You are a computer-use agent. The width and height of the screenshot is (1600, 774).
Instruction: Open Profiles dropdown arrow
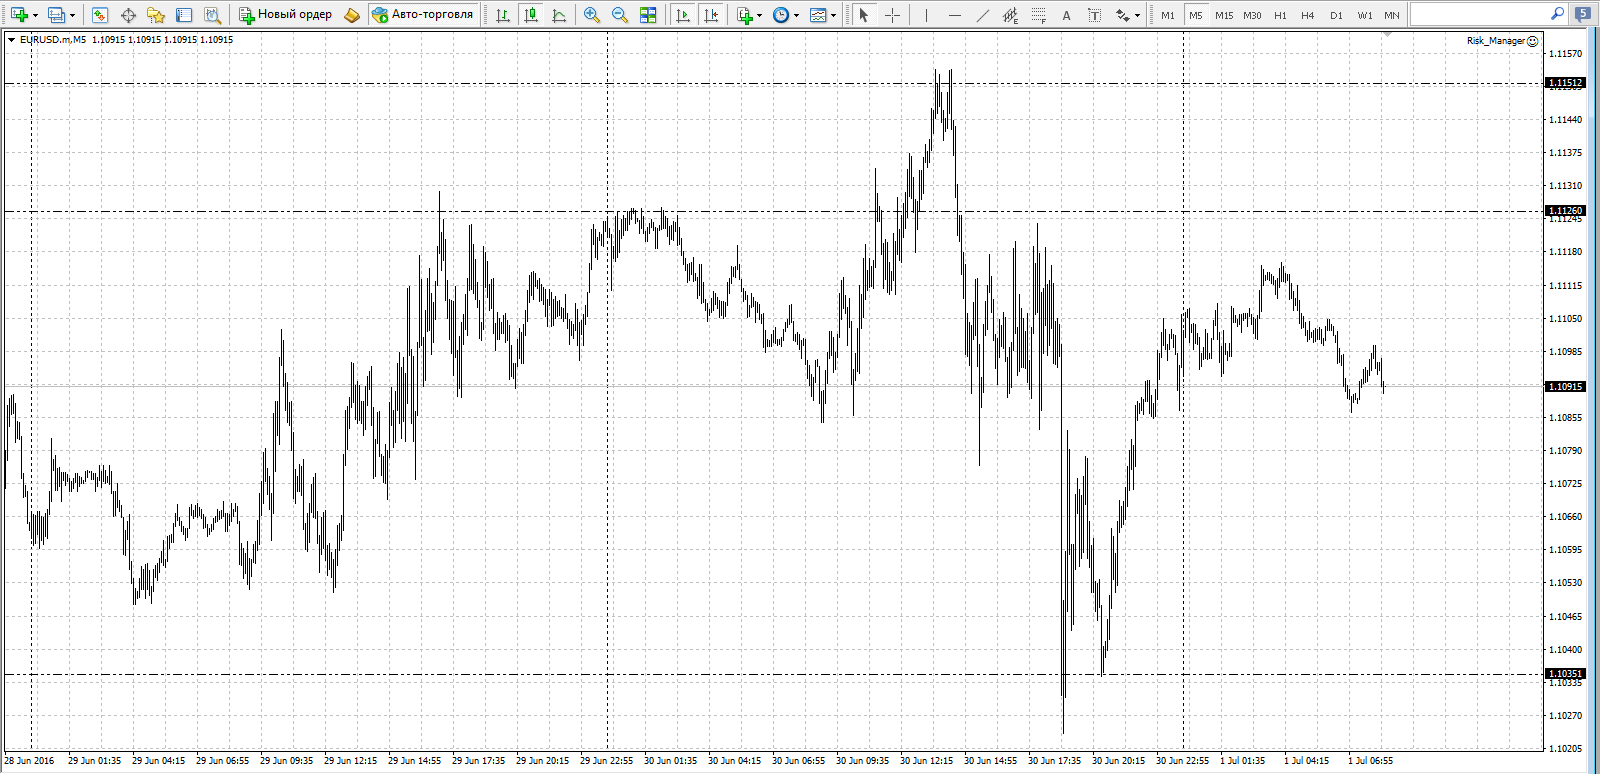pyautogui.click(x=72, y=15)
